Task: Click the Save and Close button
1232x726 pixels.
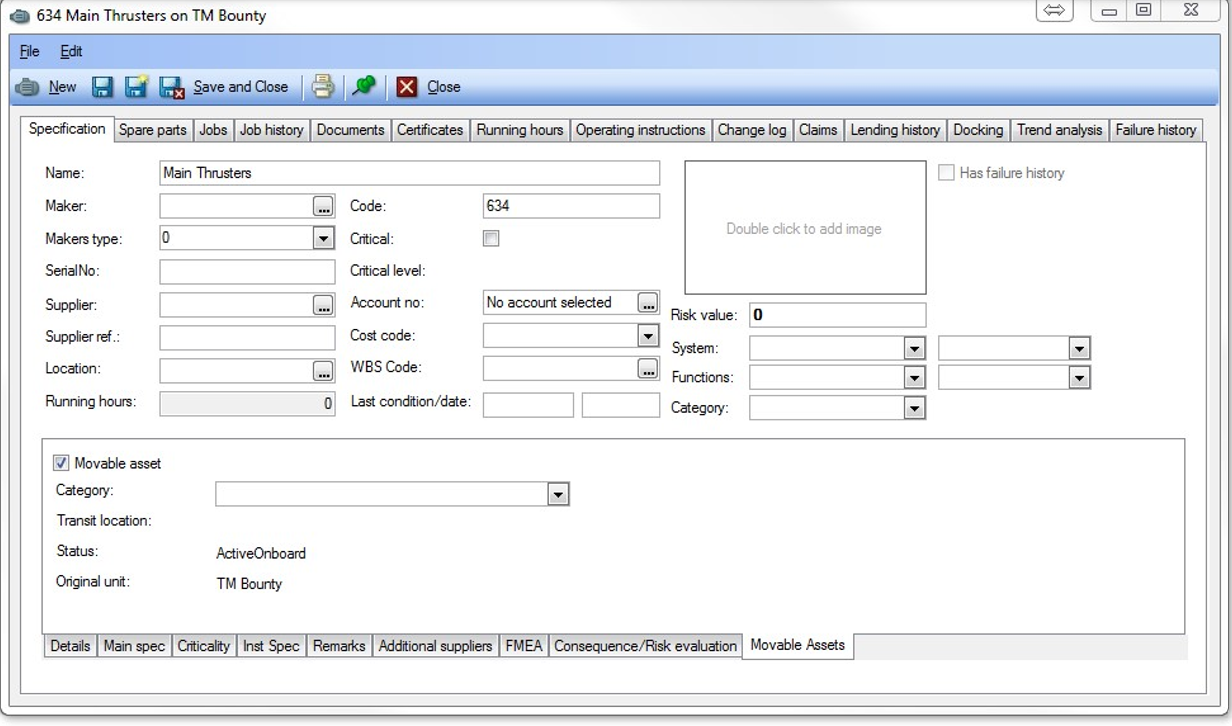Action: click(x=240, y=87)
